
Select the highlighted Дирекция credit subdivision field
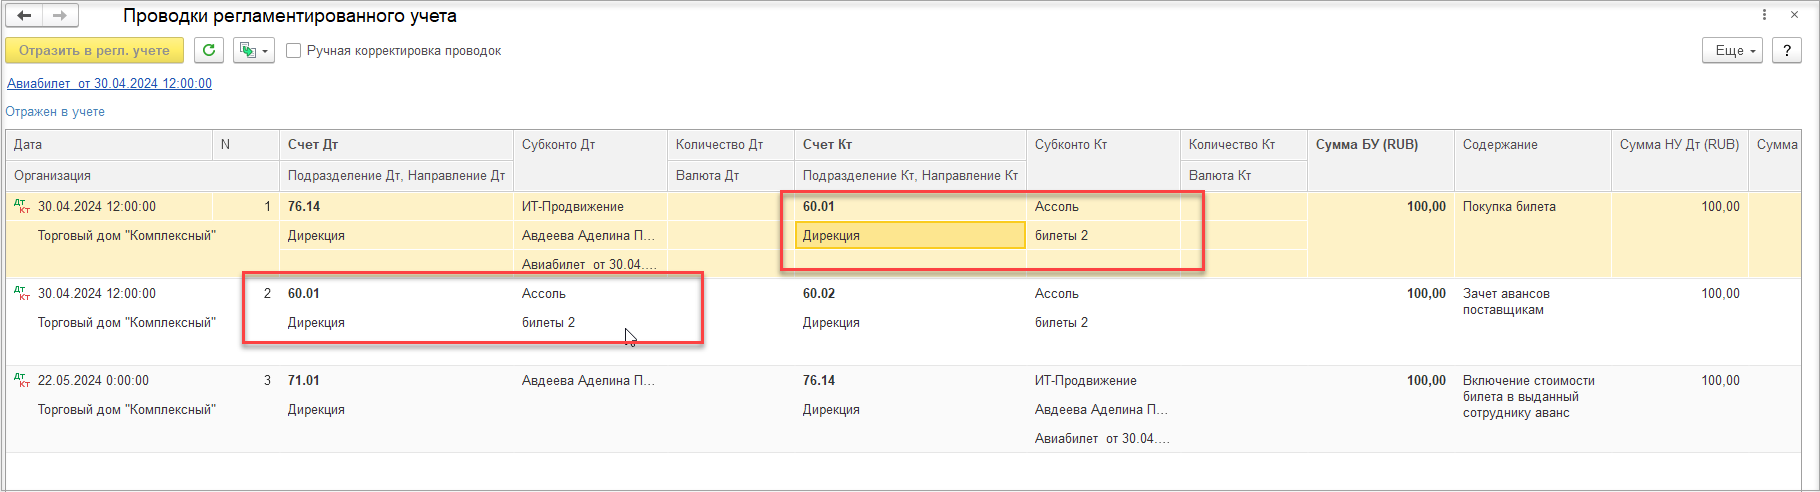[910, 236]
